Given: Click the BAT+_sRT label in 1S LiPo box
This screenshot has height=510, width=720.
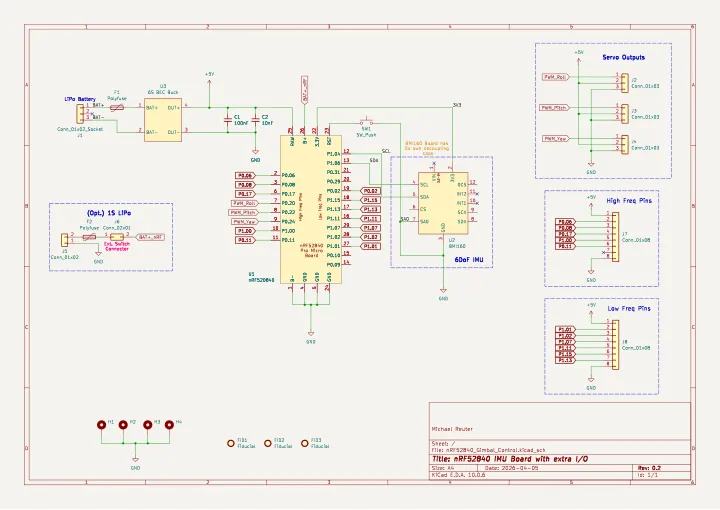Looking at the screenshot, I should coord(150,237).
